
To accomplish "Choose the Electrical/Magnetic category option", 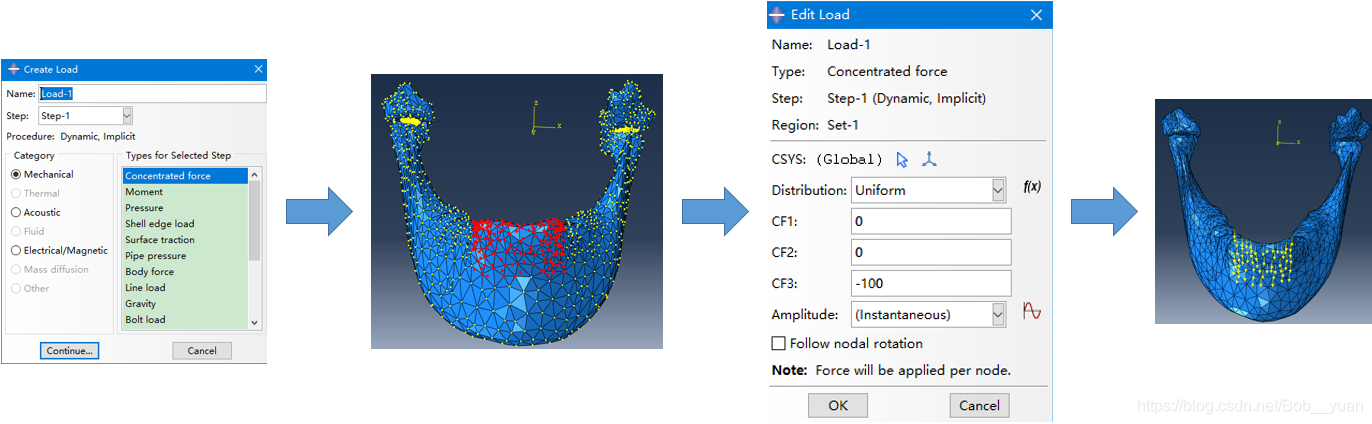I will coord(16,250).
